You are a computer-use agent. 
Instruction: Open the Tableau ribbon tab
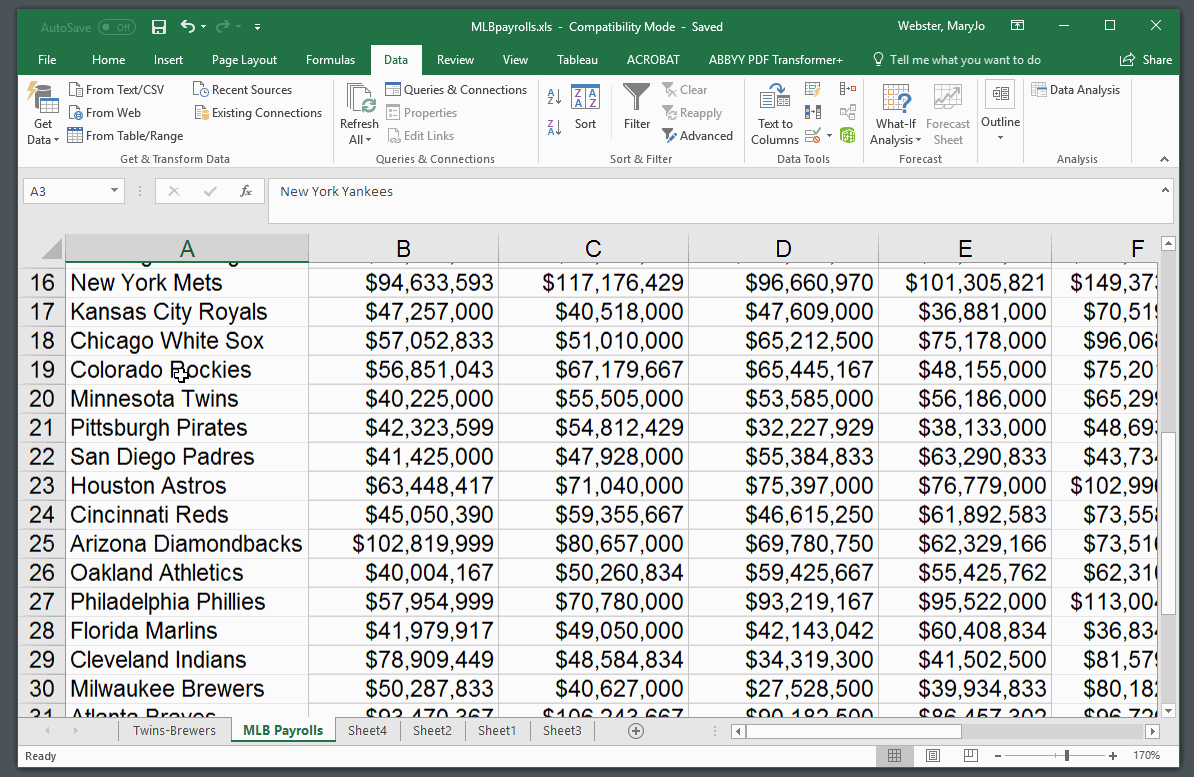coord(577,59)
